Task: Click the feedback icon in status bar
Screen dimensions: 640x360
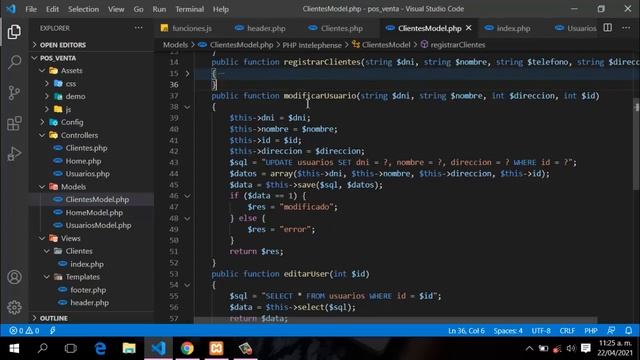Action: [x=611, y=330]
